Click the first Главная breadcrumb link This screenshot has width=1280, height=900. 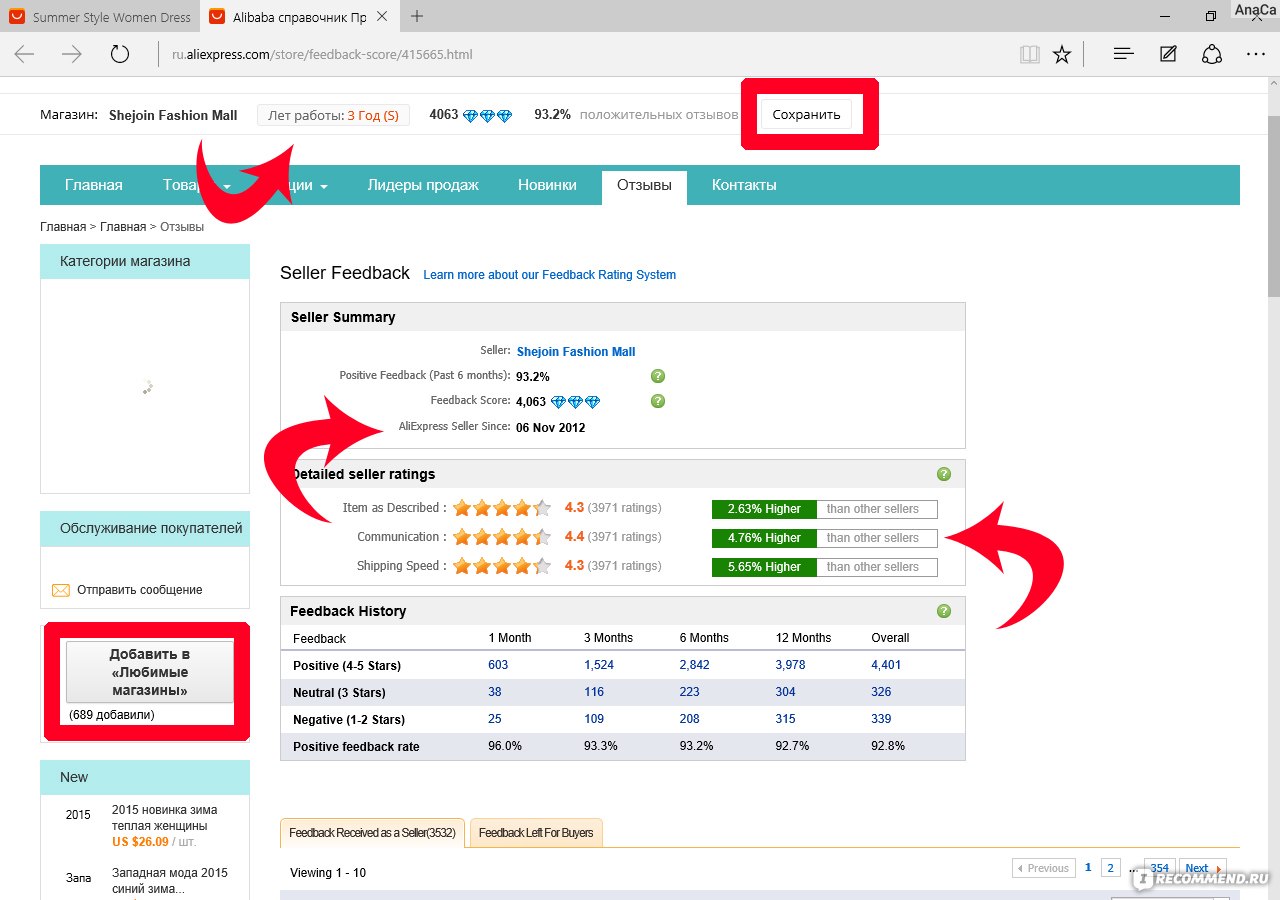click(x=63, y=227)
